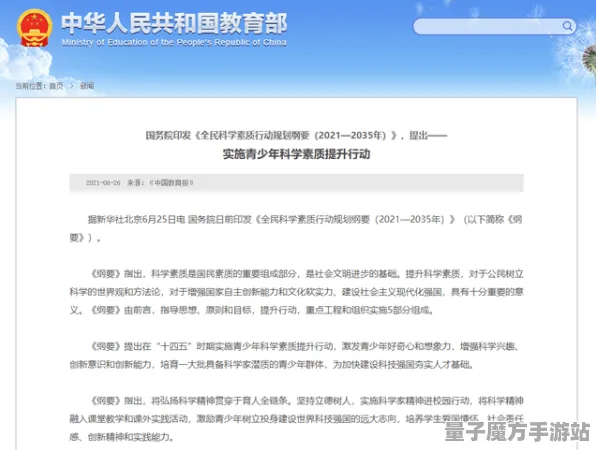
Task: Click the paragraph starting 据新华社北京6月25日电
Action: (296, 228)
